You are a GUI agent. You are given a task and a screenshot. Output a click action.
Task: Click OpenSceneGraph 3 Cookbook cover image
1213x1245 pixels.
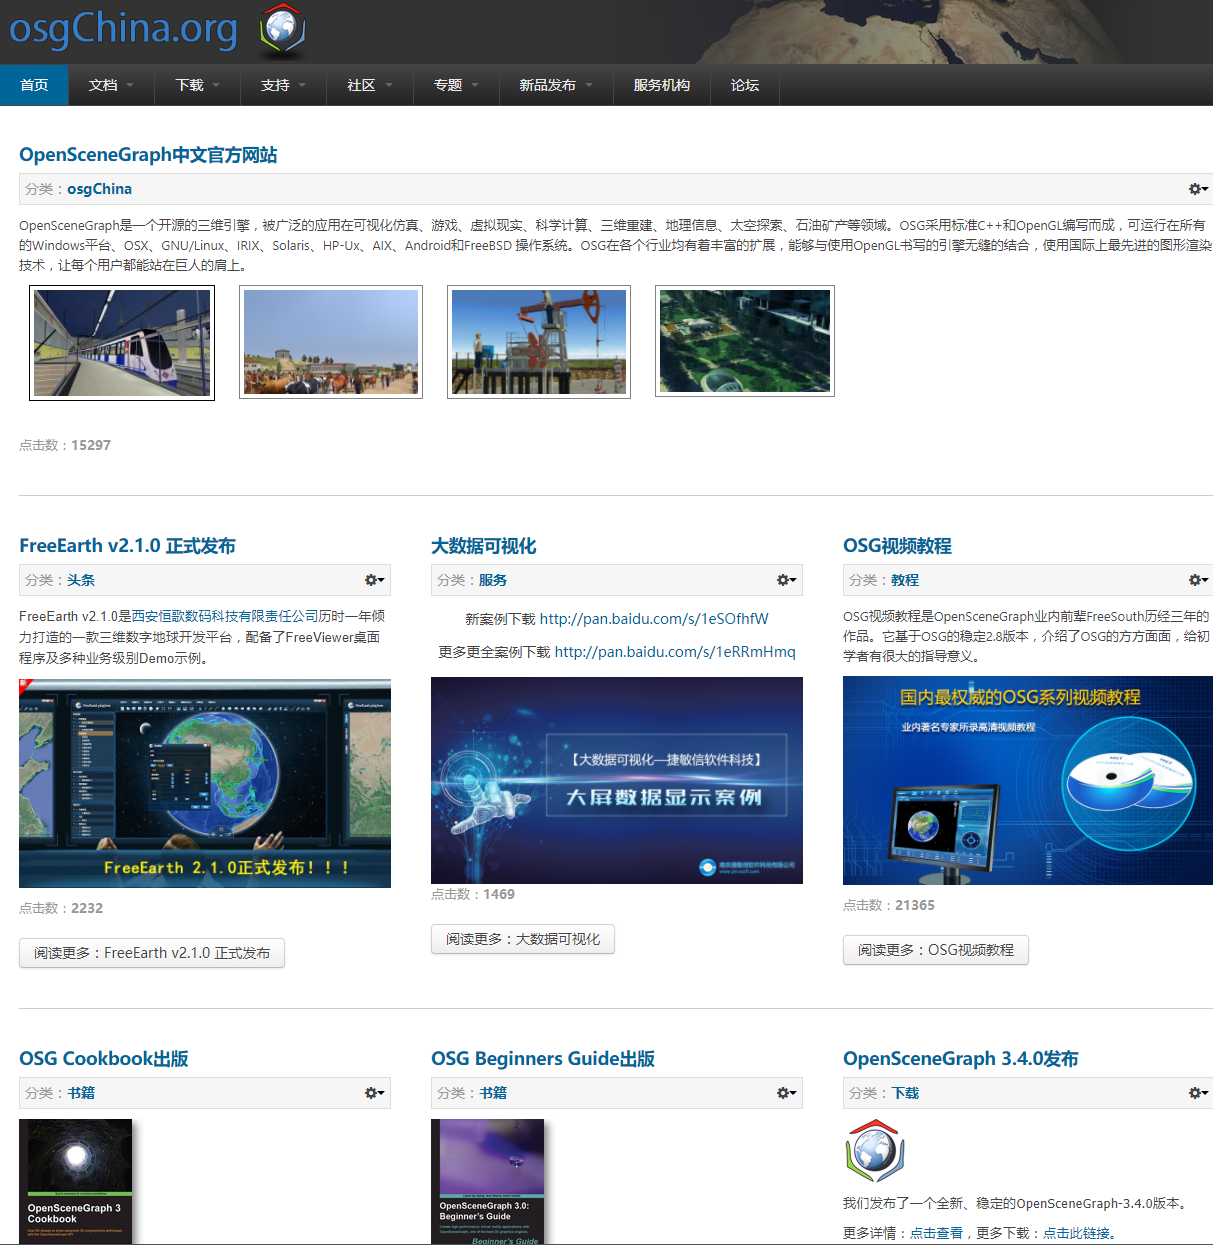[76, 1181]
